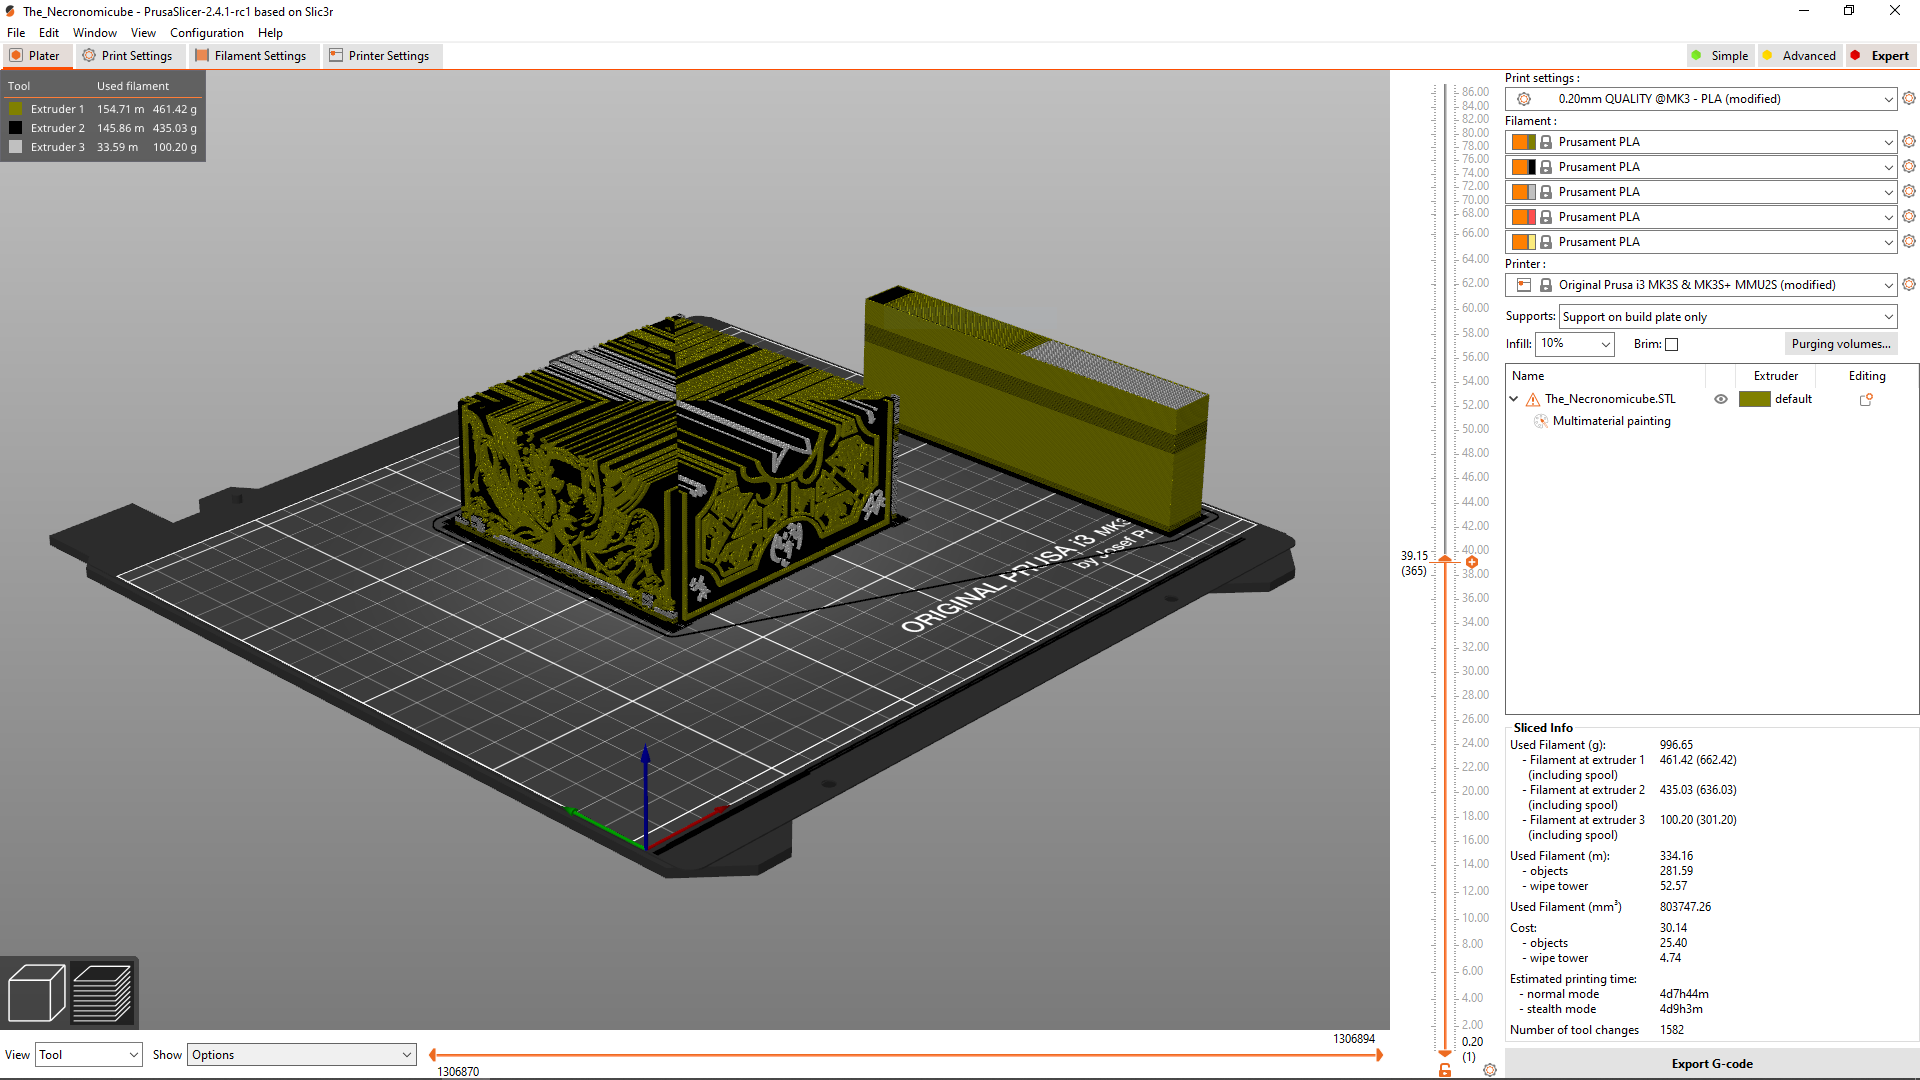Open settings cog for second Prusament PLA filament
Image resolution: width=1920 pixels, height=1080 pixels.
[x=1908, y=166]
